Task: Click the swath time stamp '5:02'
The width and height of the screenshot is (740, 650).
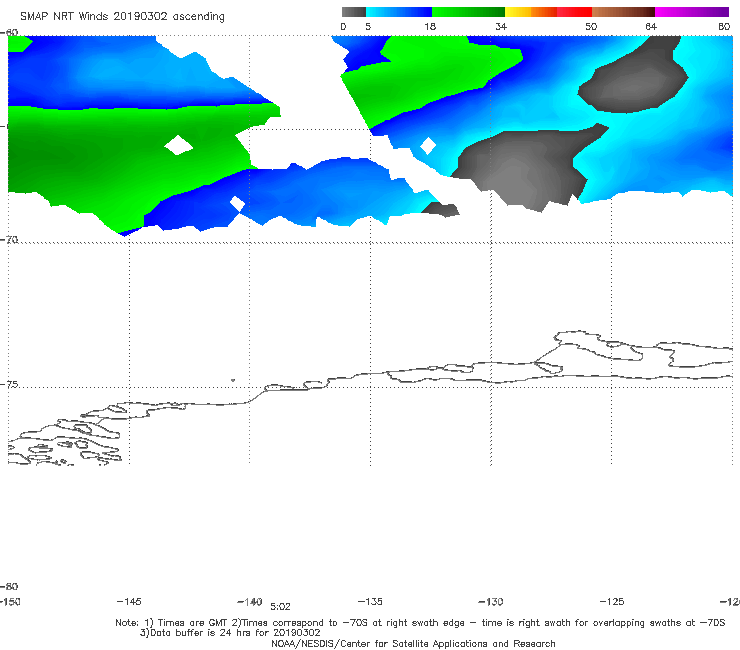Action: (x=280, y=607)
